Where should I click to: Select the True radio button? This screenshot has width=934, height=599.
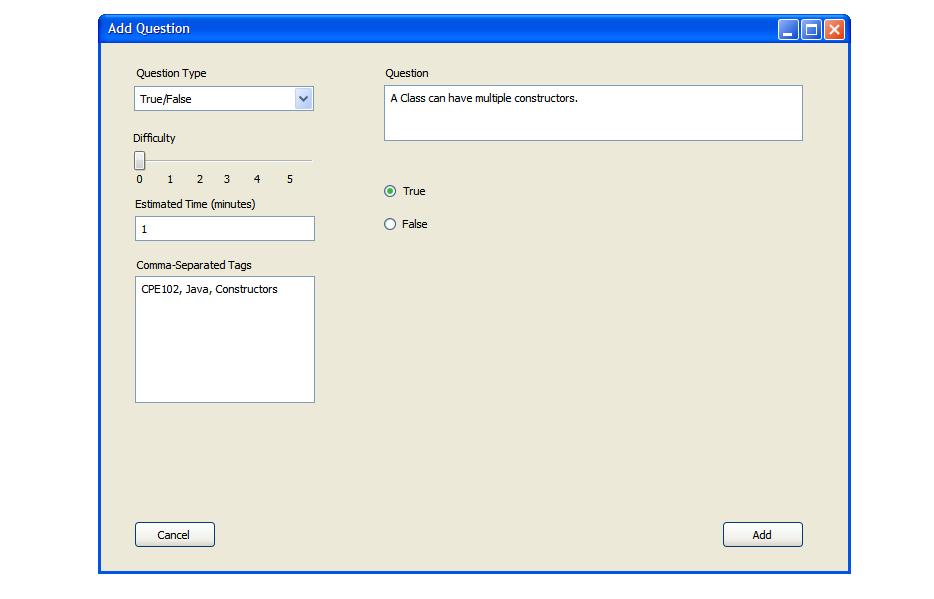pyautogui.click(x=390, y=191)
